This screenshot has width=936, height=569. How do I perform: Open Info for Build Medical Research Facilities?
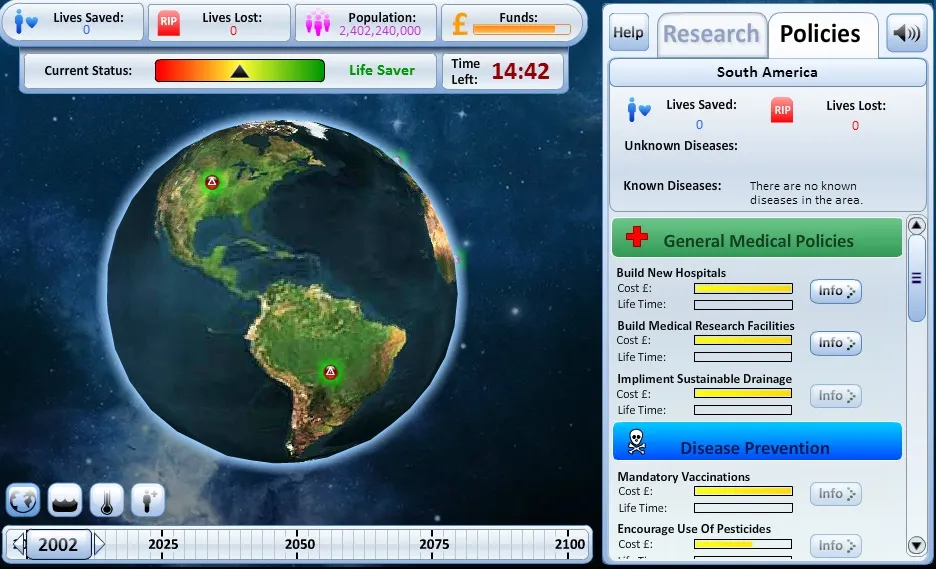click(x=836, y=343)
